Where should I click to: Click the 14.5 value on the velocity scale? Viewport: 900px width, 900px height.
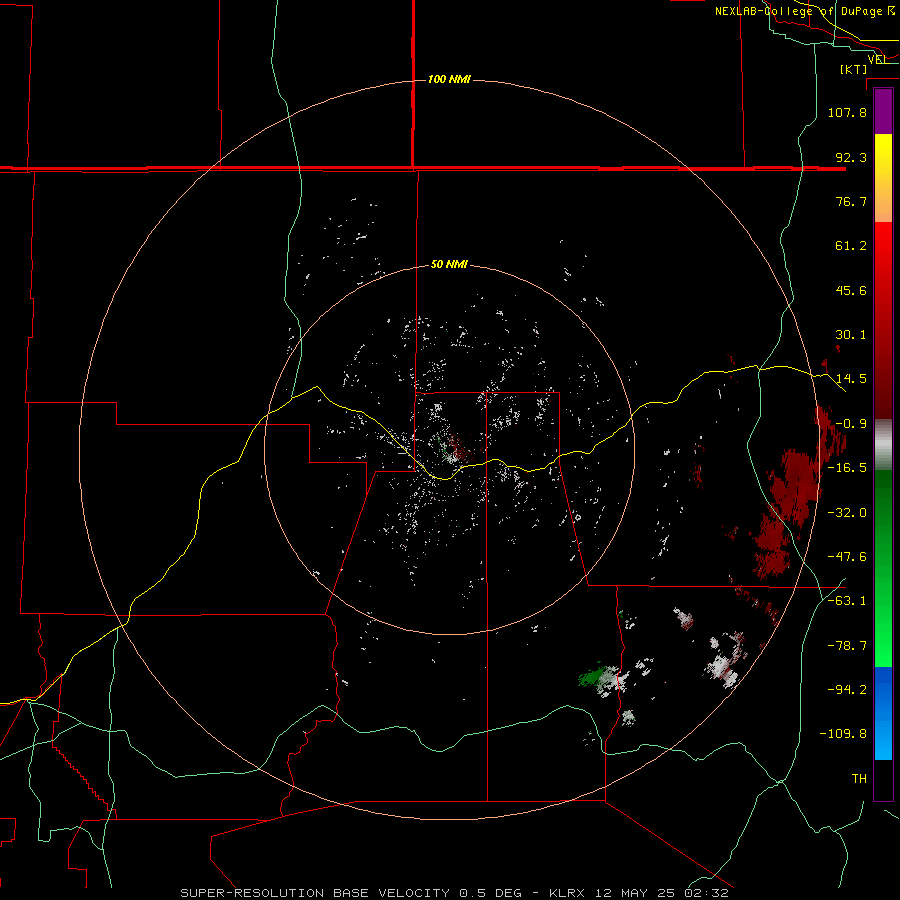click(x=851, y=379)
